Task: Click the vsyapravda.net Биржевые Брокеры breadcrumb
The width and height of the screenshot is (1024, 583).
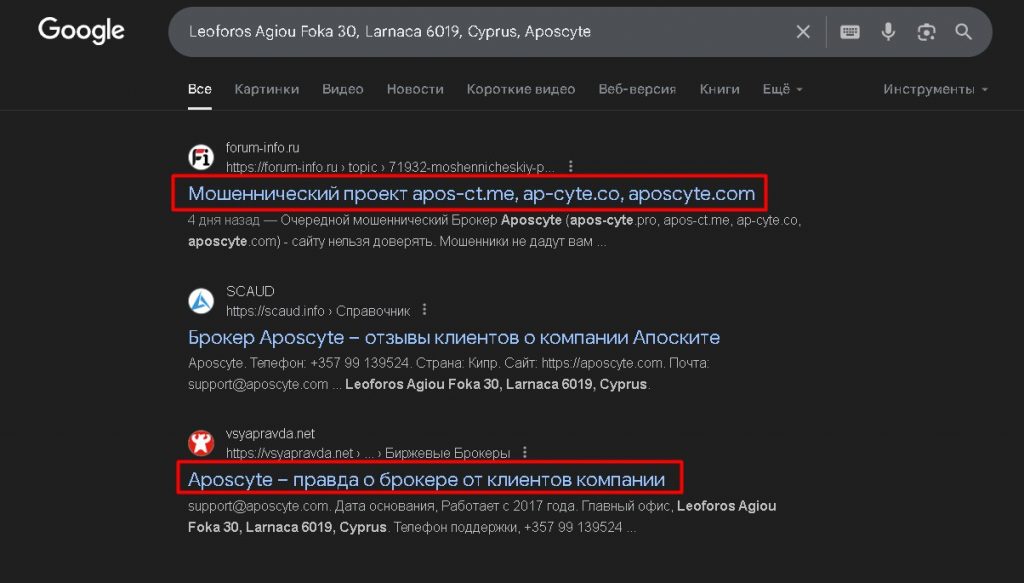Action: click(x=368, y=453)
